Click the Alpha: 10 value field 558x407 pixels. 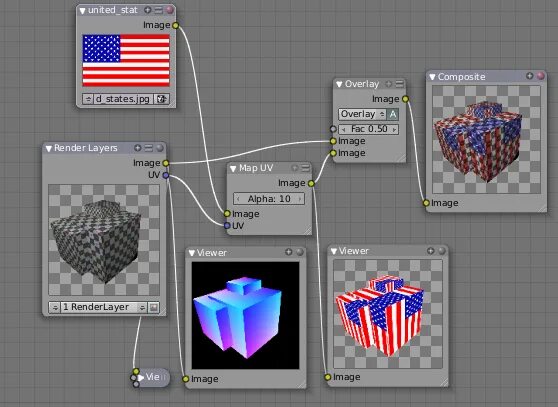(x=269, y=199)
